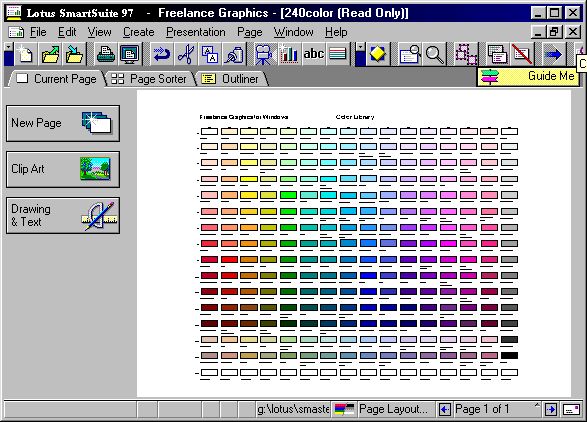587x422 pixels.
Task: Click the g:\lotus\smaste path in status bar
Action: pos(293,409)
